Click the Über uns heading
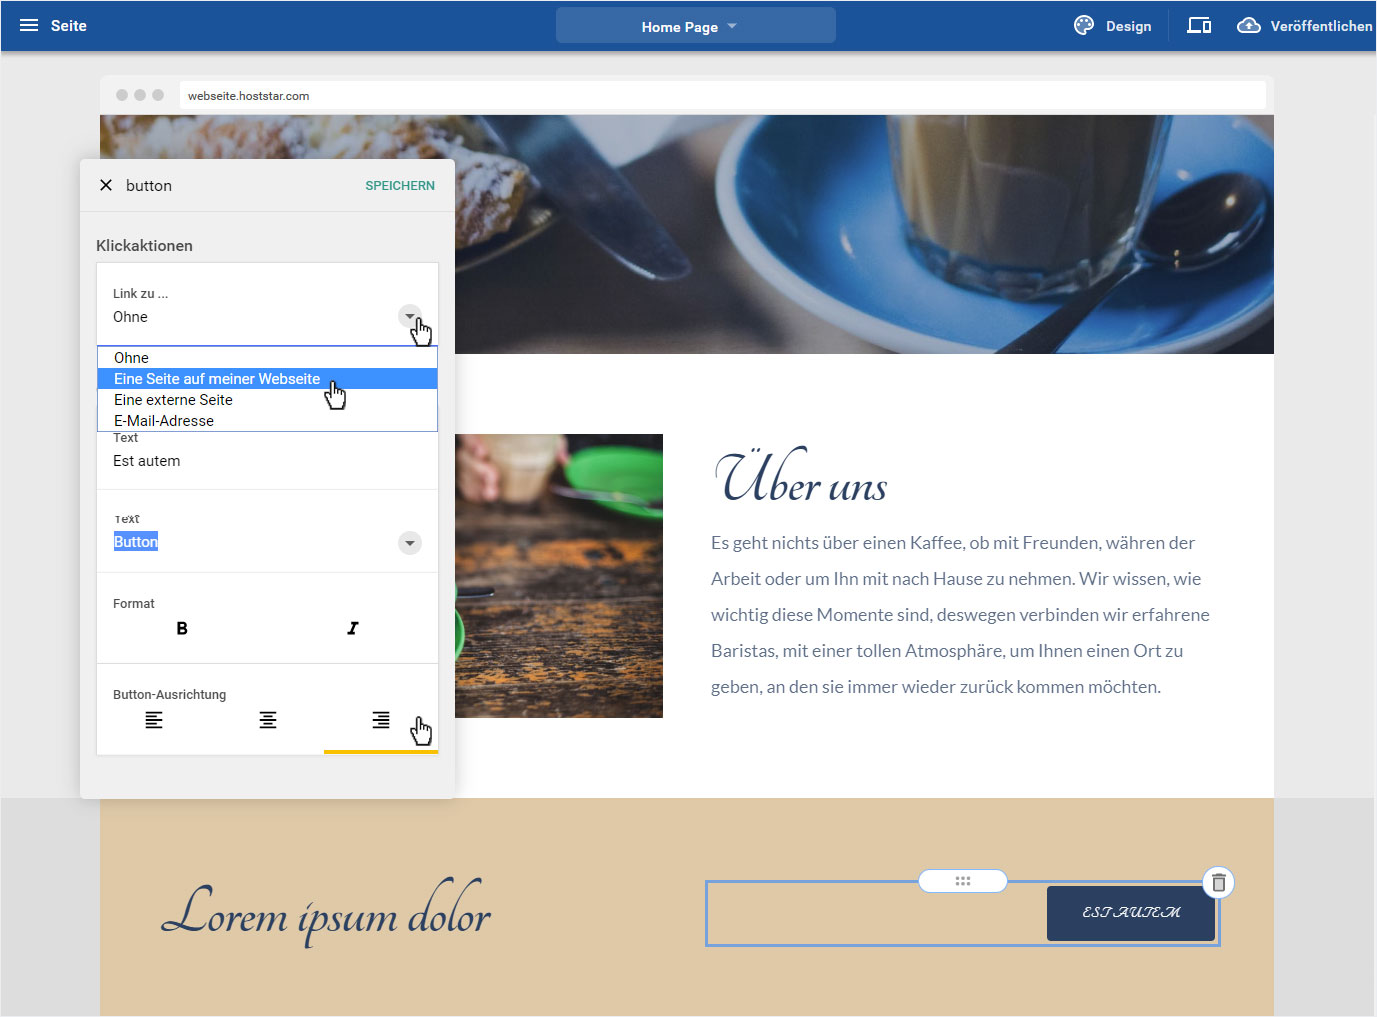 [x=801, y=478]
